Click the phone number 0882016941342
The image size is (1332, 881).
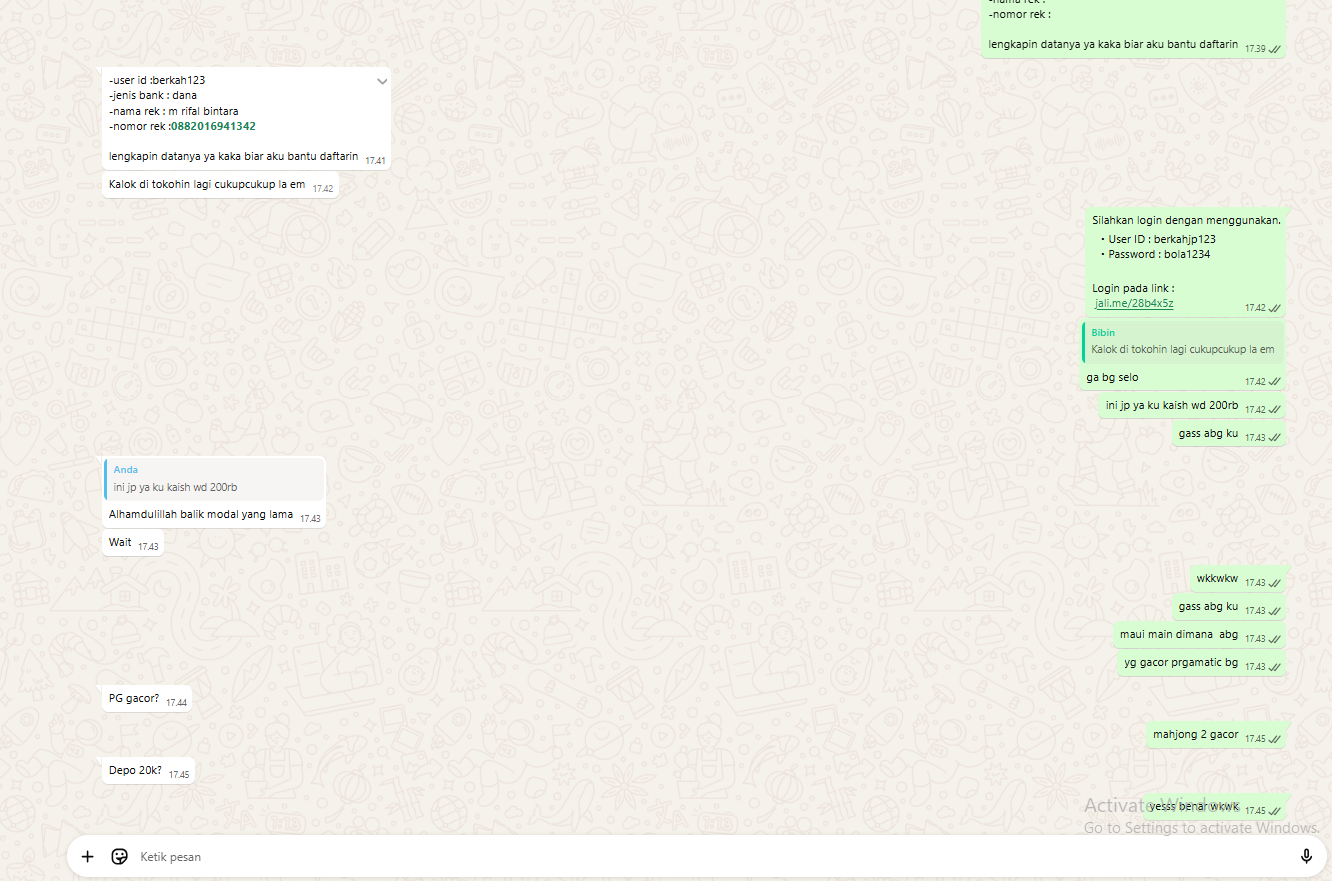click(x=214, y=126)
